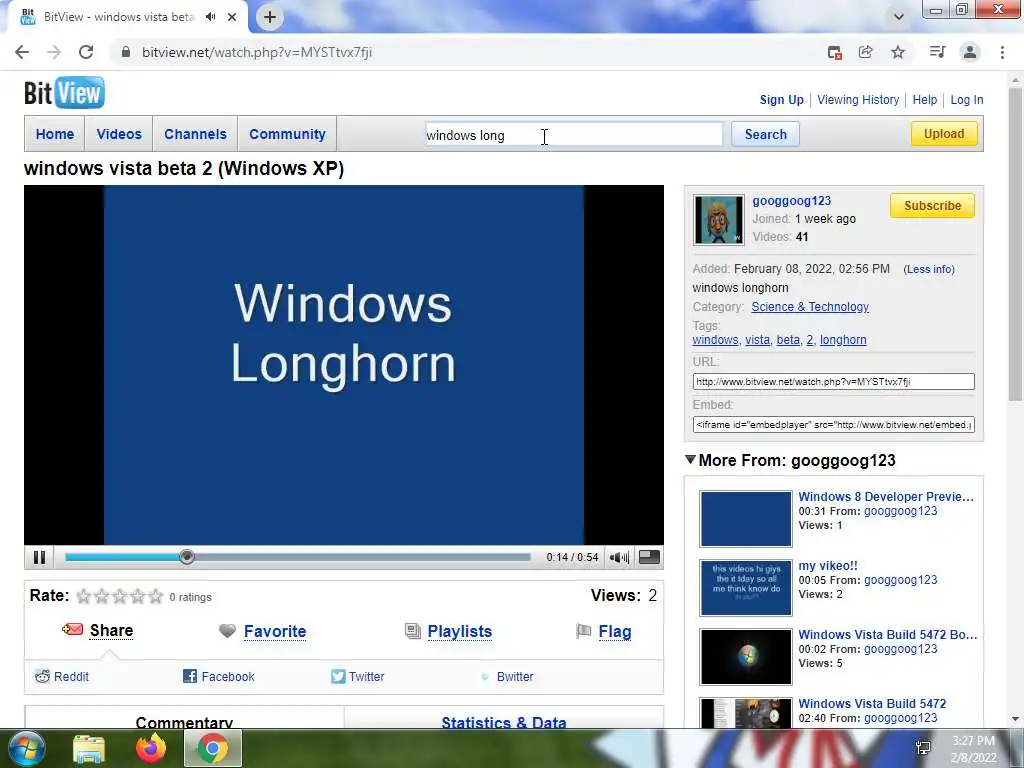Click the vista tag
The height and width of the screenshot is (768, 1024).
tap(758, 340)
